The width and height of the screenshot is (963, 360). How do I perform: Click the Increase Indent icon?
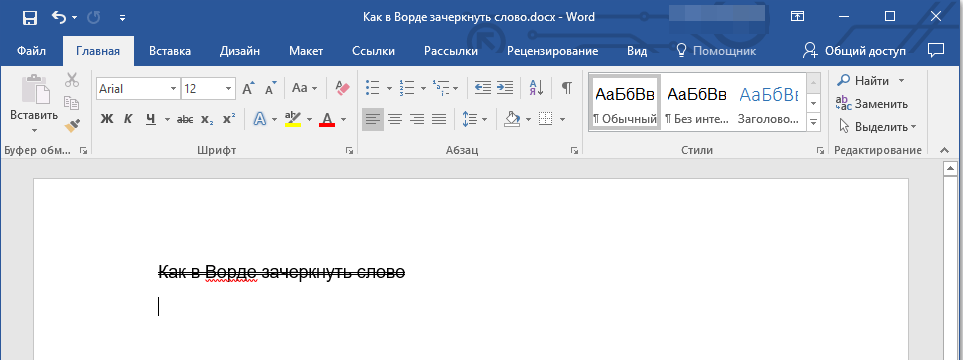505,88
